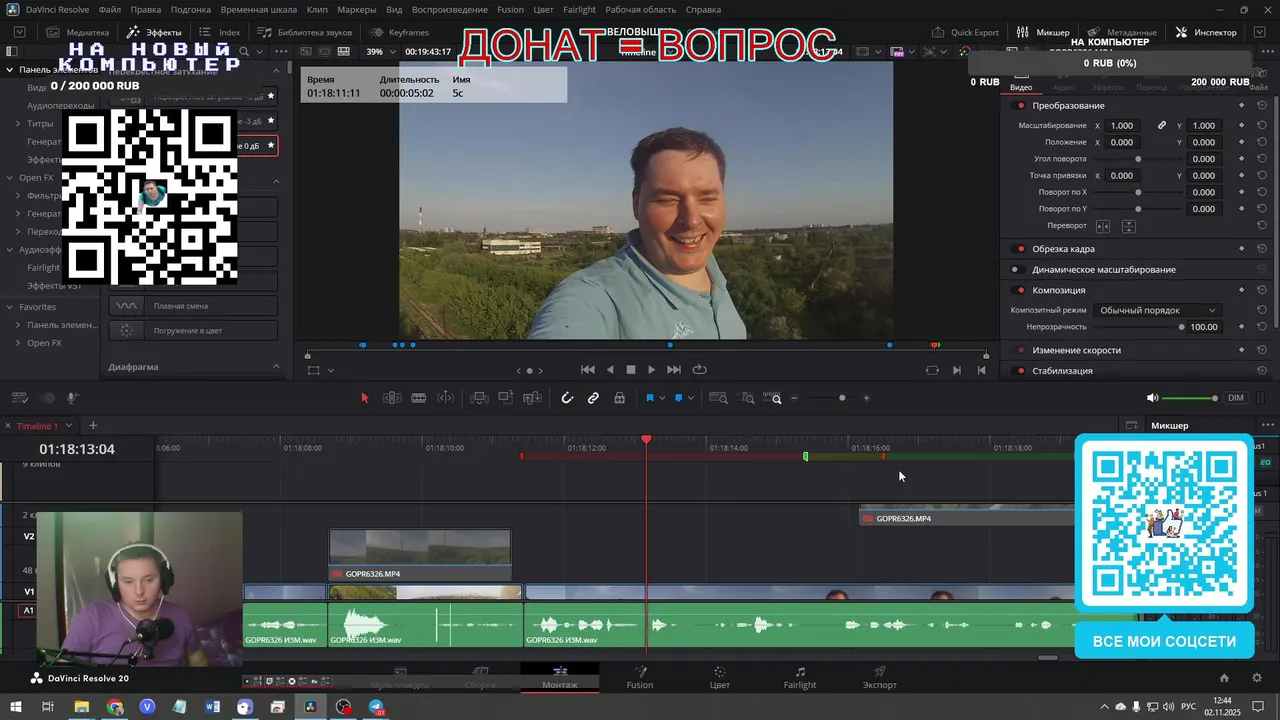Viewport: 1280px width, 720px height.
Task: Click the Overwrite clip icon
Action: click(506, 398)
